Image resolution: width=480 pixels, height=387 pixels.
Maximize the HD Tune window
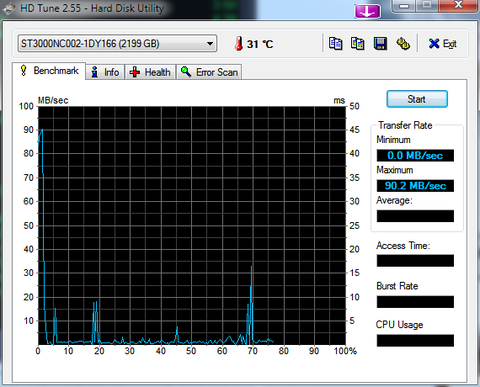427,6
